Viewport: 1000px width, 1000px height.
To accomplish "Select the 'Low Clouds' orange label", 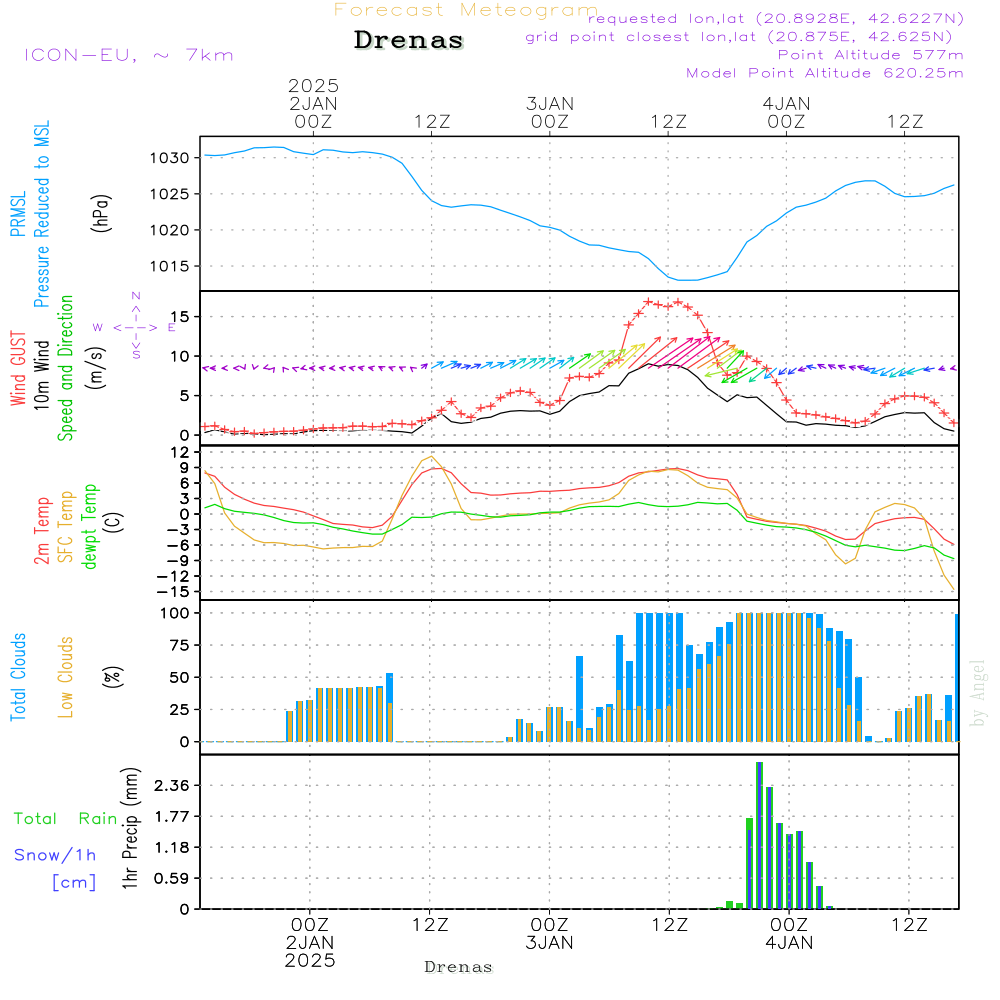I will (x=66, y=677).
